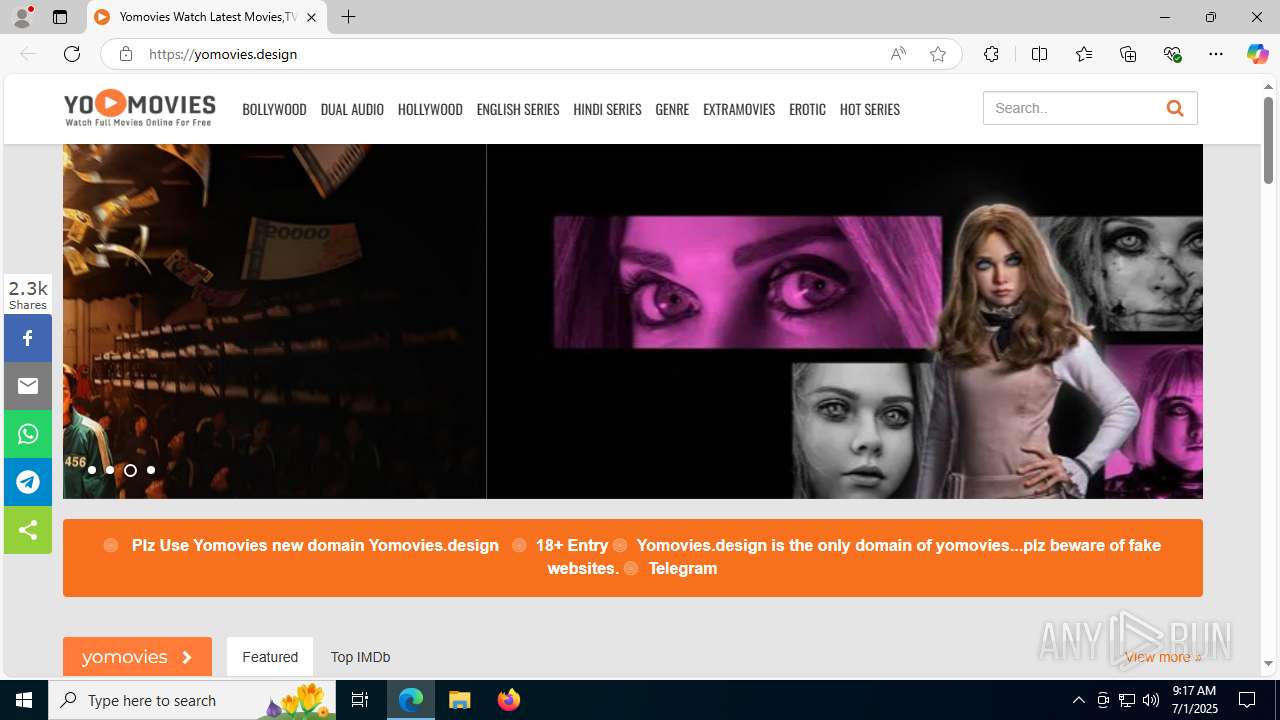Open Collections icon
1280x720 pixels.
1128,54
